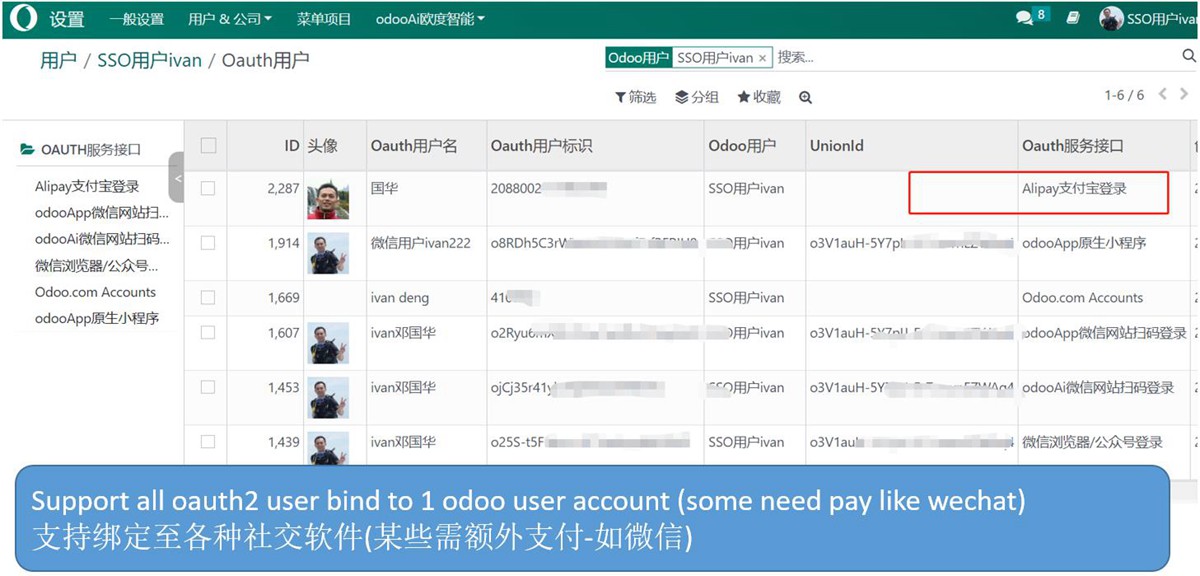Open the 菜单项目 menu

[324, 19]
